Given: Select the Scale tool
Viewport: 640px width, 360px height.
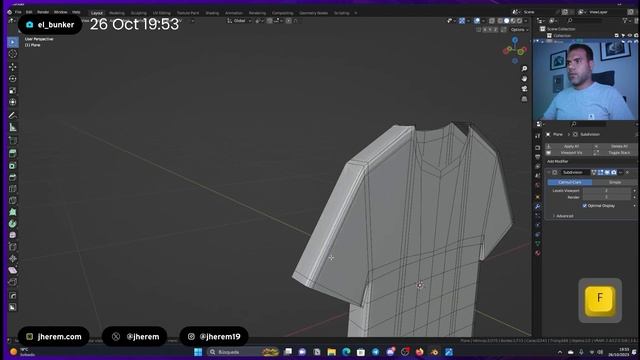Looking at the screenshot, I should [13, 90].
